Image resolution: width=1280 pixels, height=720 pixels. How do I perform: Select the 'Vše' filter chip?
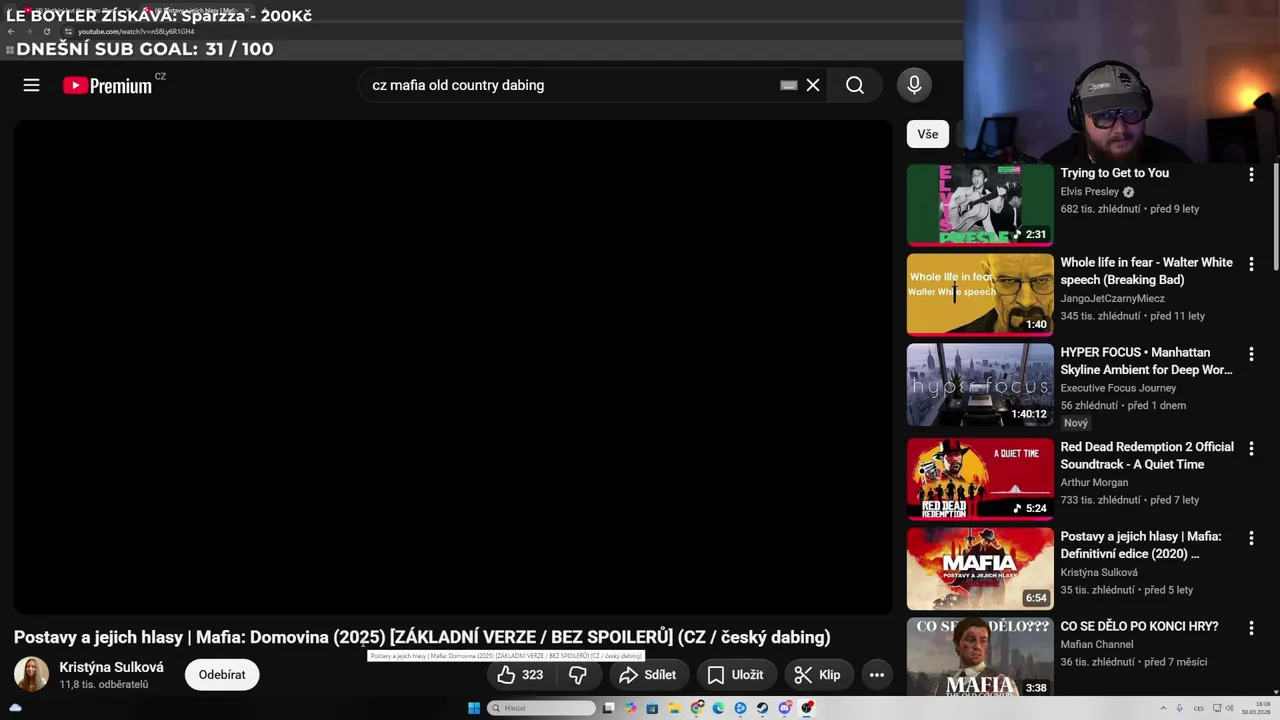928,134
